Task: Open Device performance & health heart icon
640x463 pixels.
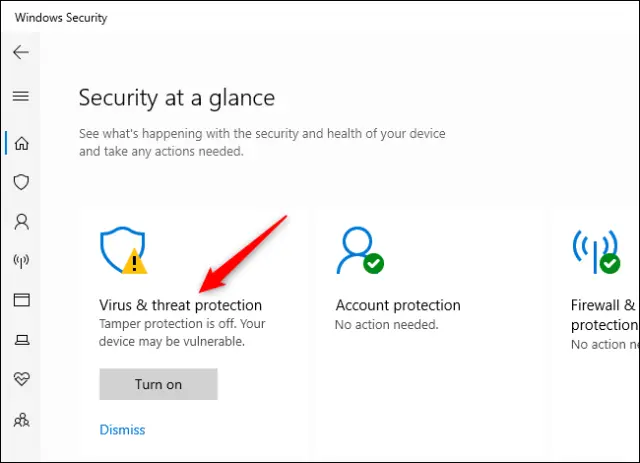Action: pos(20,379)
